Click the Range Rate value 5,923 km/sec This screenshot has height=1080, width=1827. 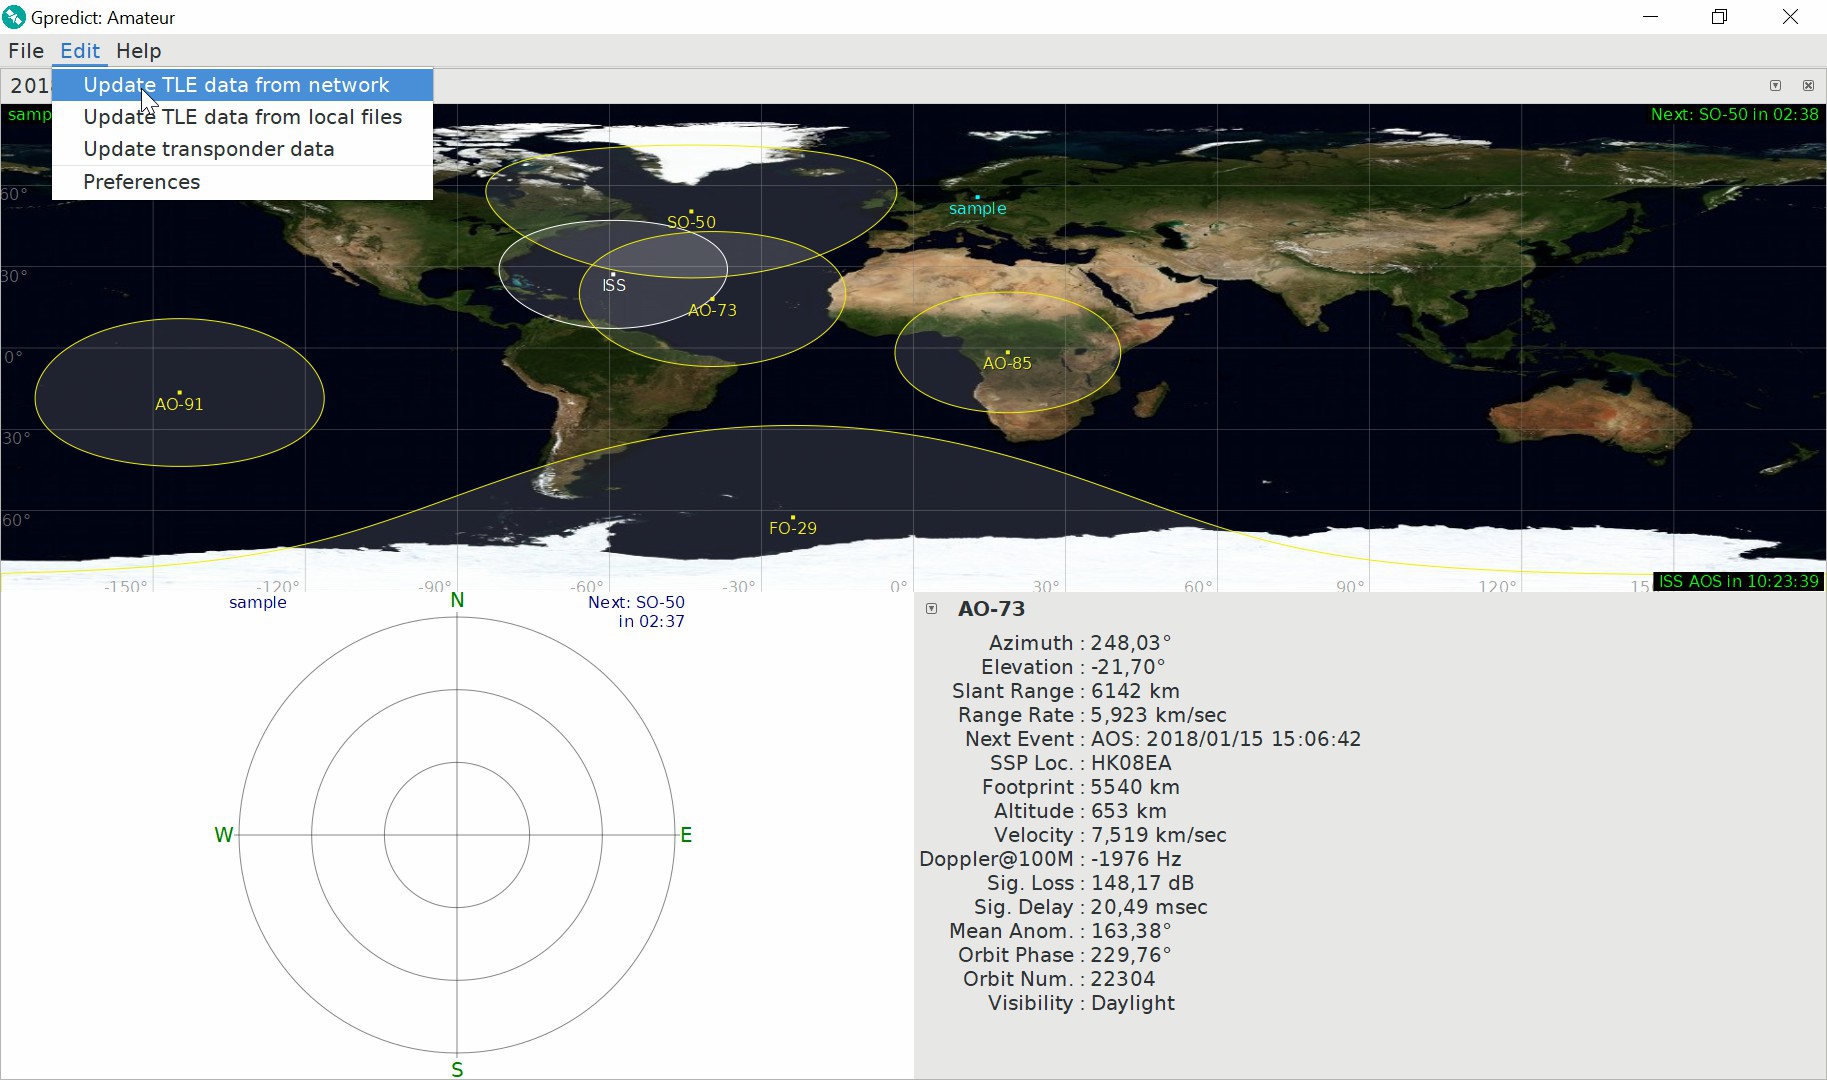(x=1159, y=715)
